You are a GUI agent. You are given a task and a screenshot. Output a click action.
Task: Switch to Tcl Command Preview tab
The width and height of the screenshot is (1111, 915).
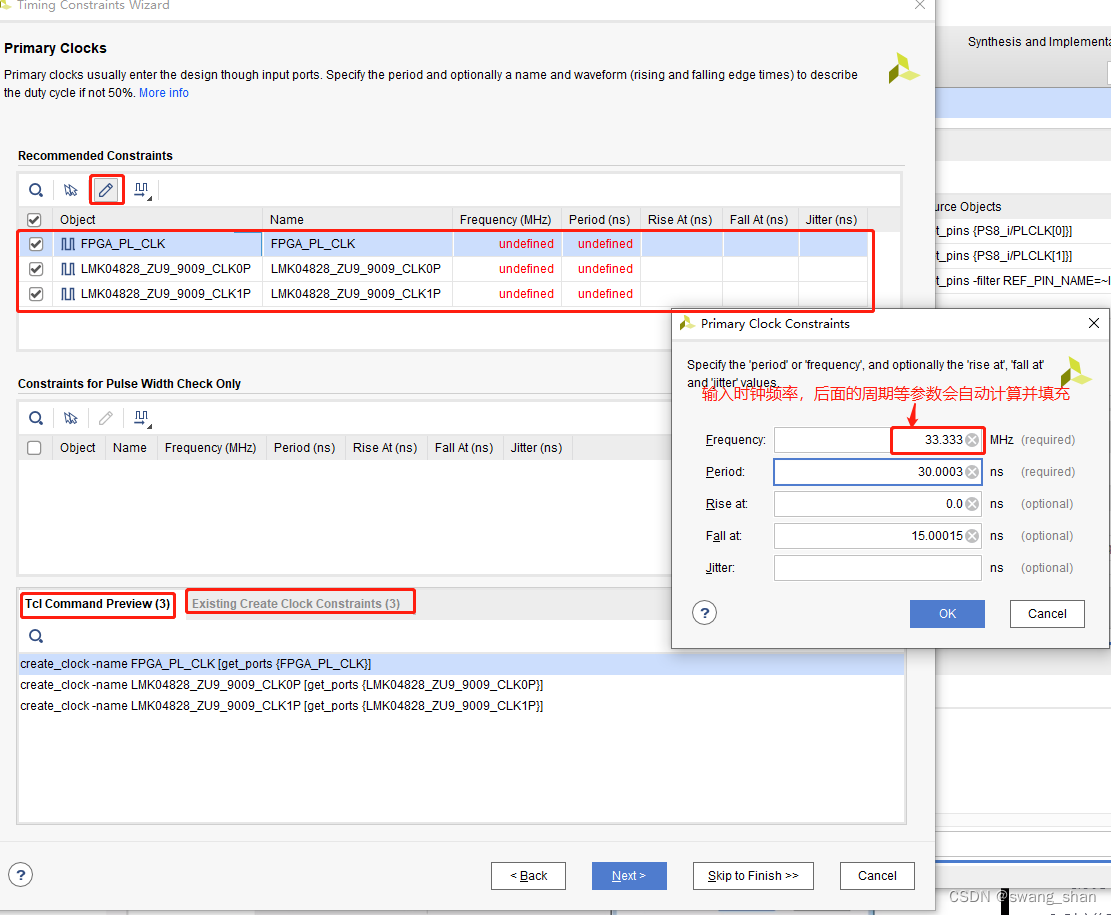tap(98, 604)
